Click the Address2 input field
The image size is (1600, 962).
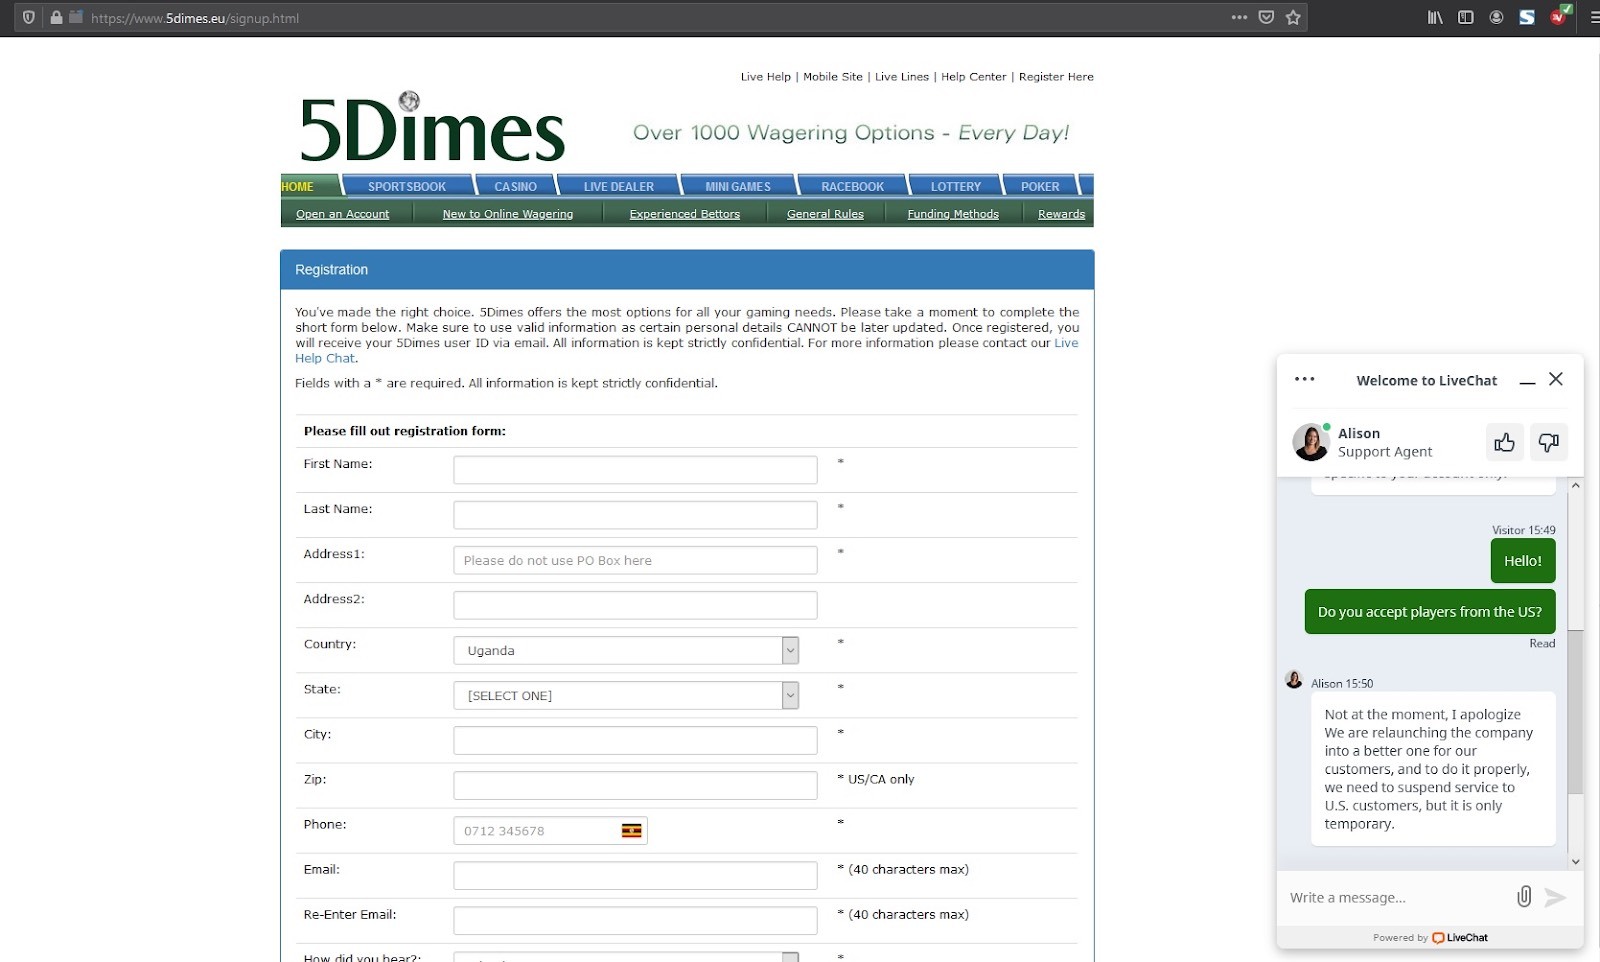click(635, 605)
